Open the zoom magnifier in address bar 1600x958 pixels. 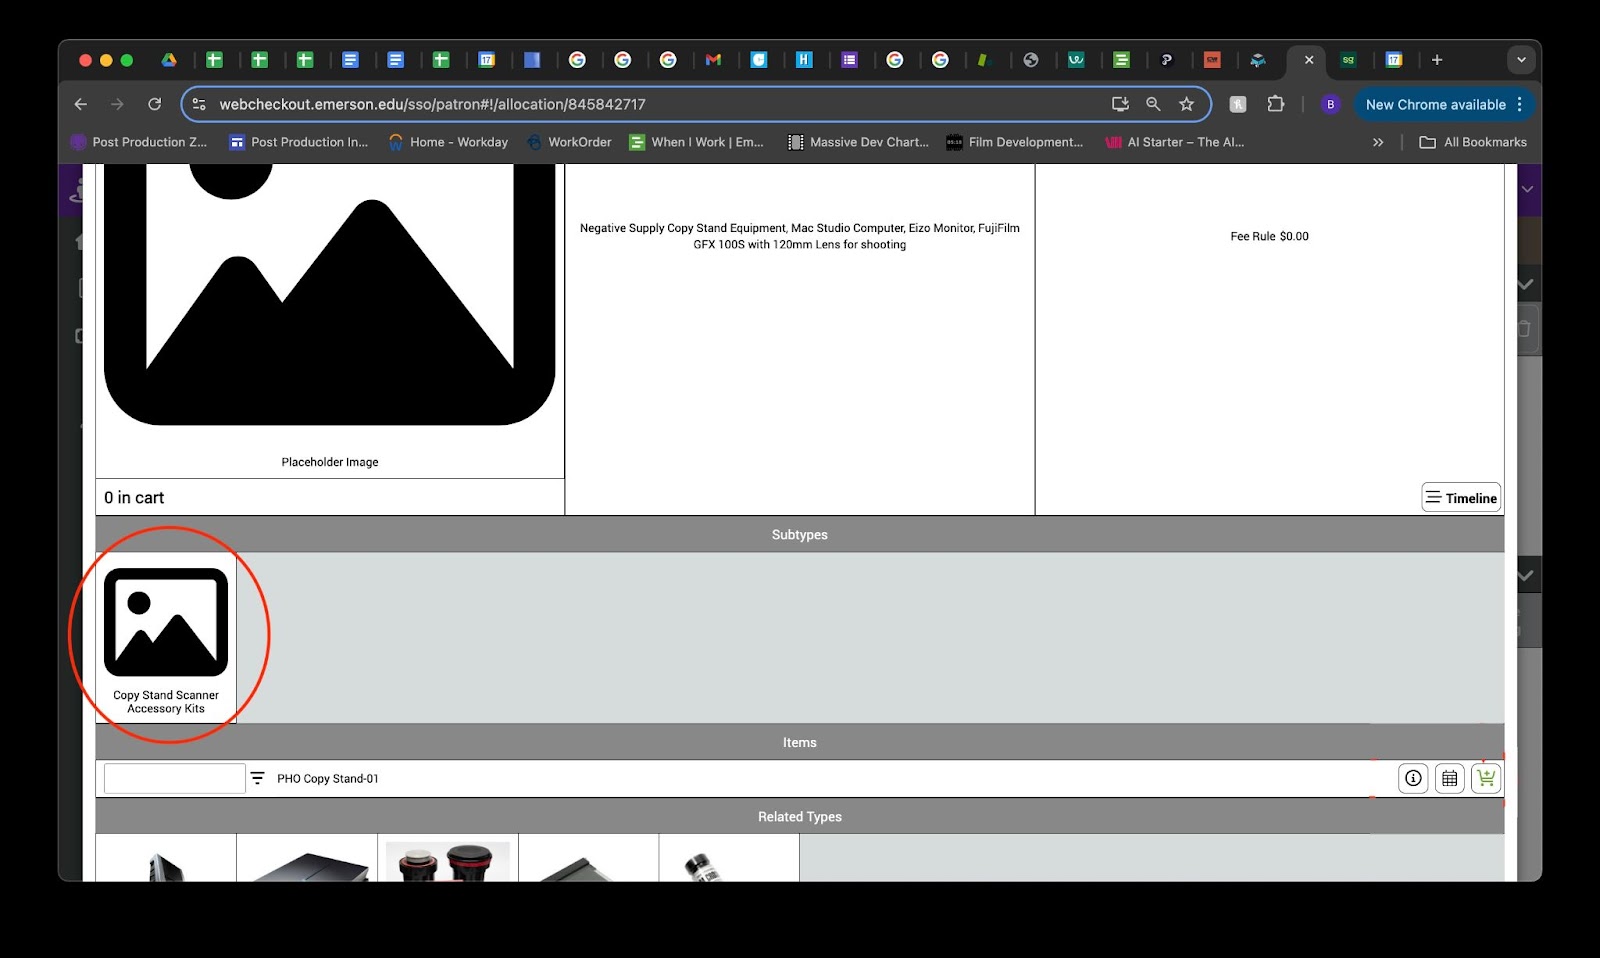pos(1153,104)
